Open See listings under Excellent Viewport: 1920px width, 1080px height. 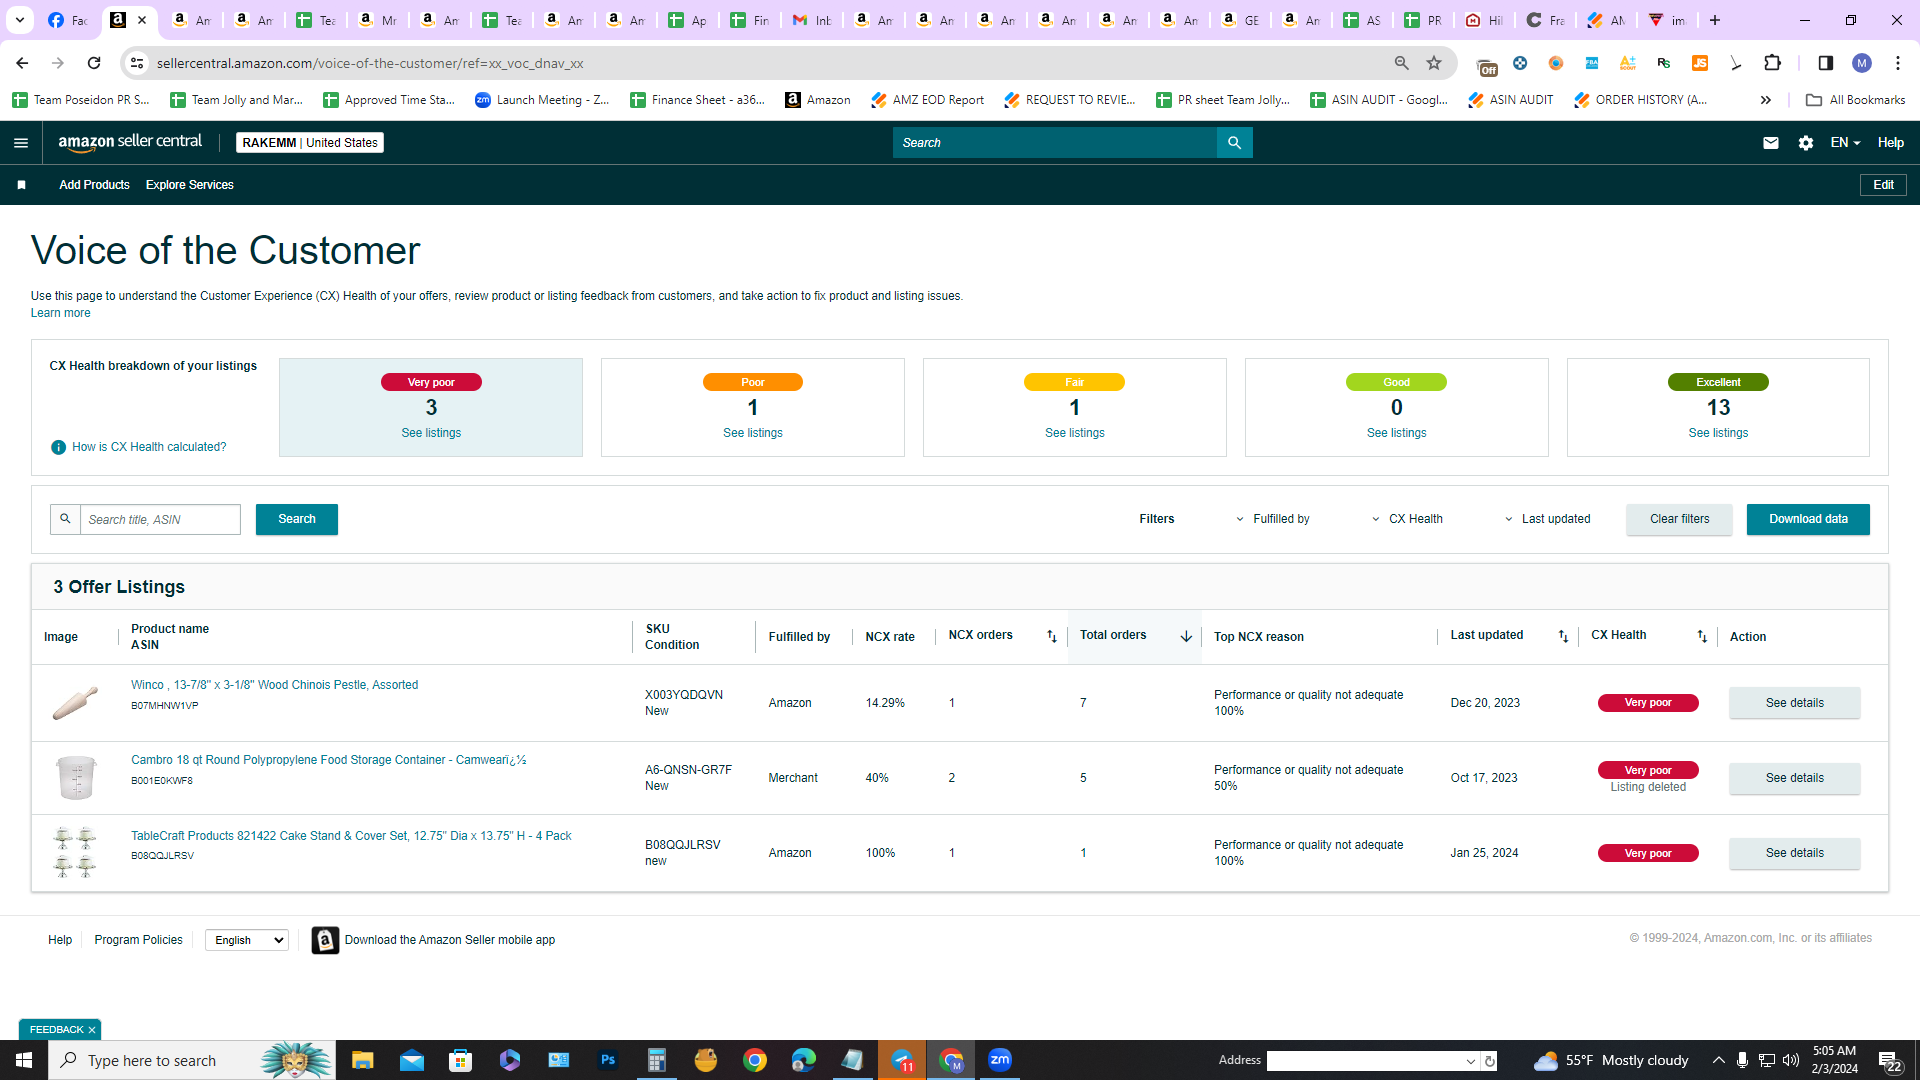[1718, 433]
